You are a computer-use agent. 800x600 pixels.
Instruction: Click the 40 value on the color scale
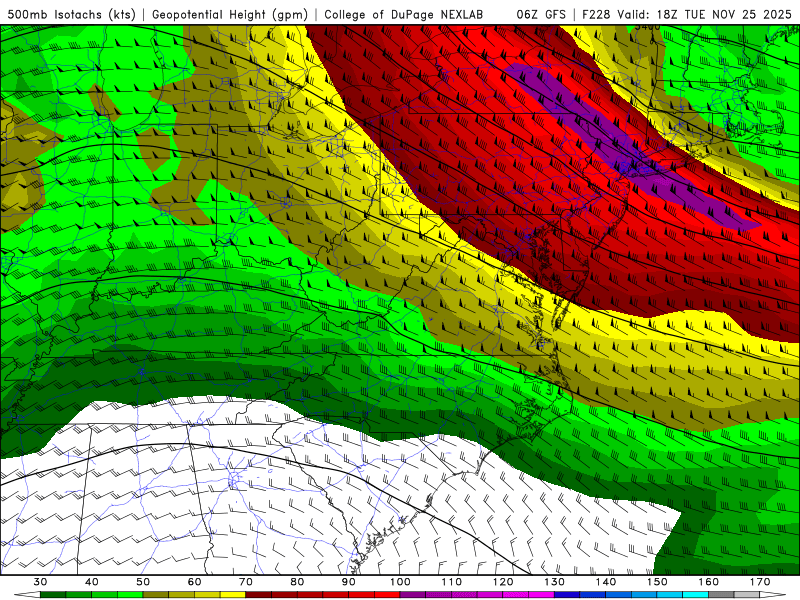tap(92, 582)
